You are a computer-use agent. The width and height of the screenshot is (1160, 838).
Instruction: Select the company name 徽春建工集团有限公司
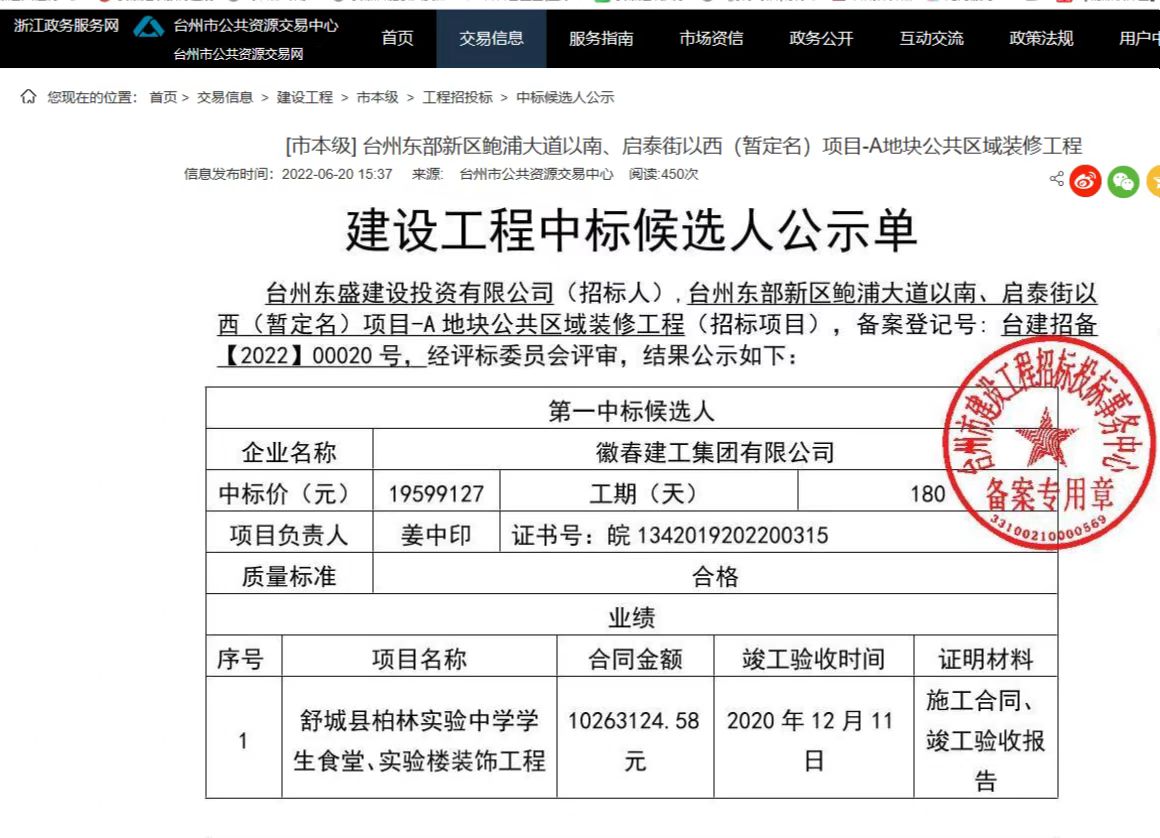click(715, 452)
